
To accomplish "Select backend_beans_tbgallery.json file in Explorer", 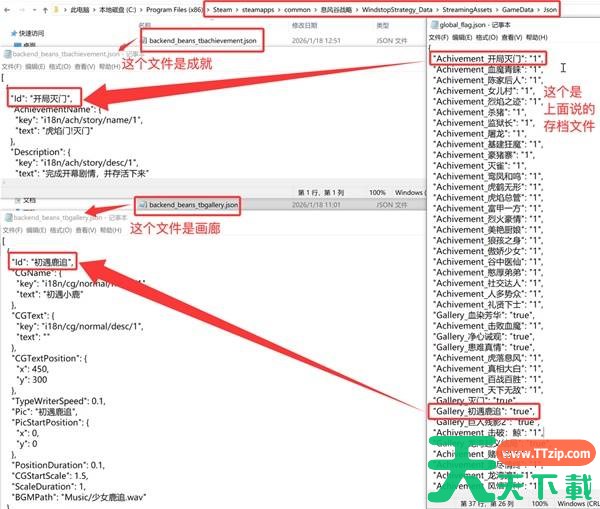I will [x=194, y=205].
